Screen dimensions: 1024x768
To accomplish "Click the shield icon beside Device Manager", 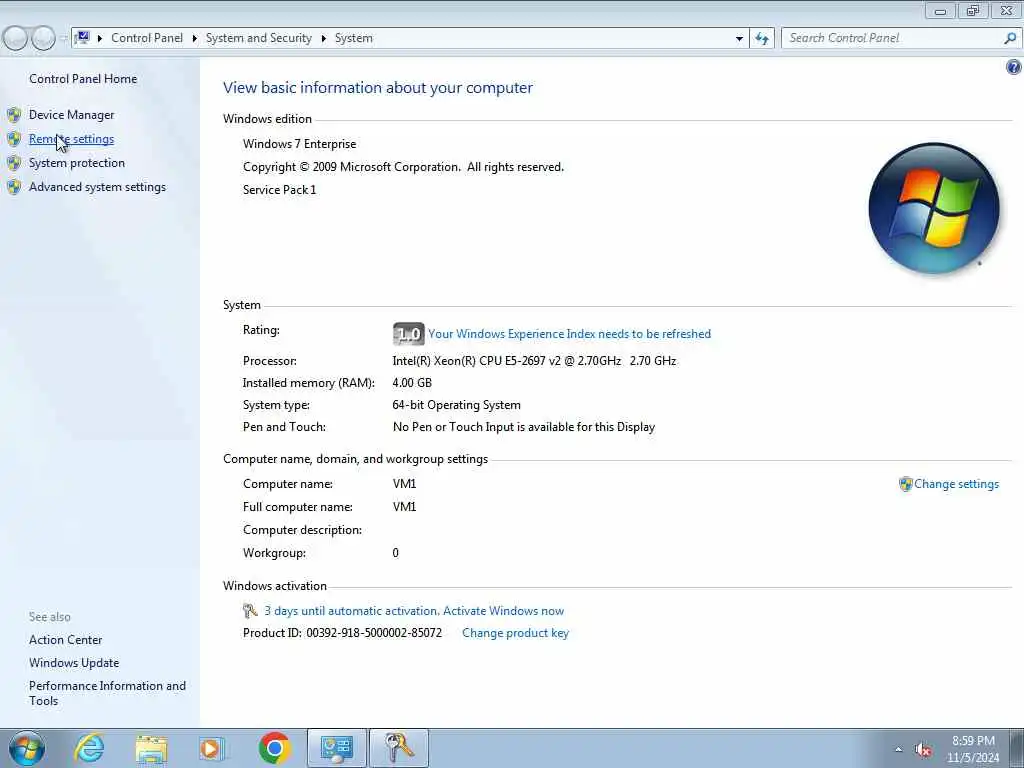I will 14,115.
